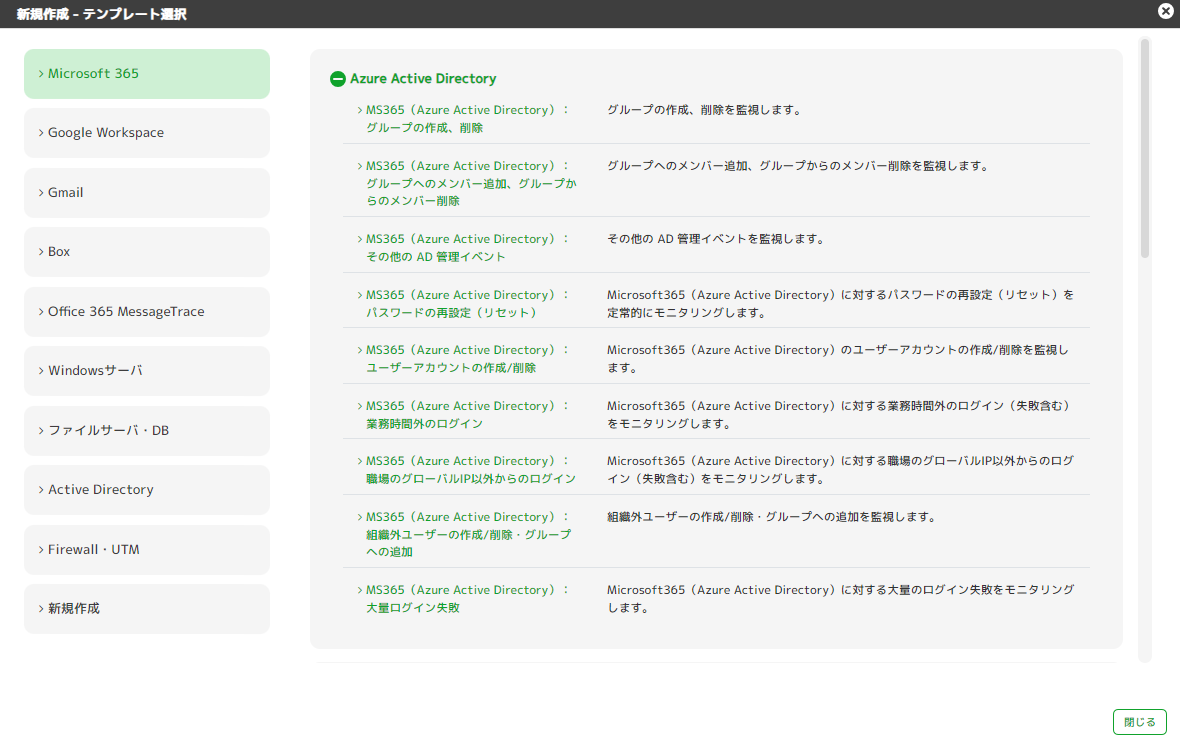Click chevron beside 業務時間外のログイン template
Screen dimensions: 1180x741
(360, 405)
